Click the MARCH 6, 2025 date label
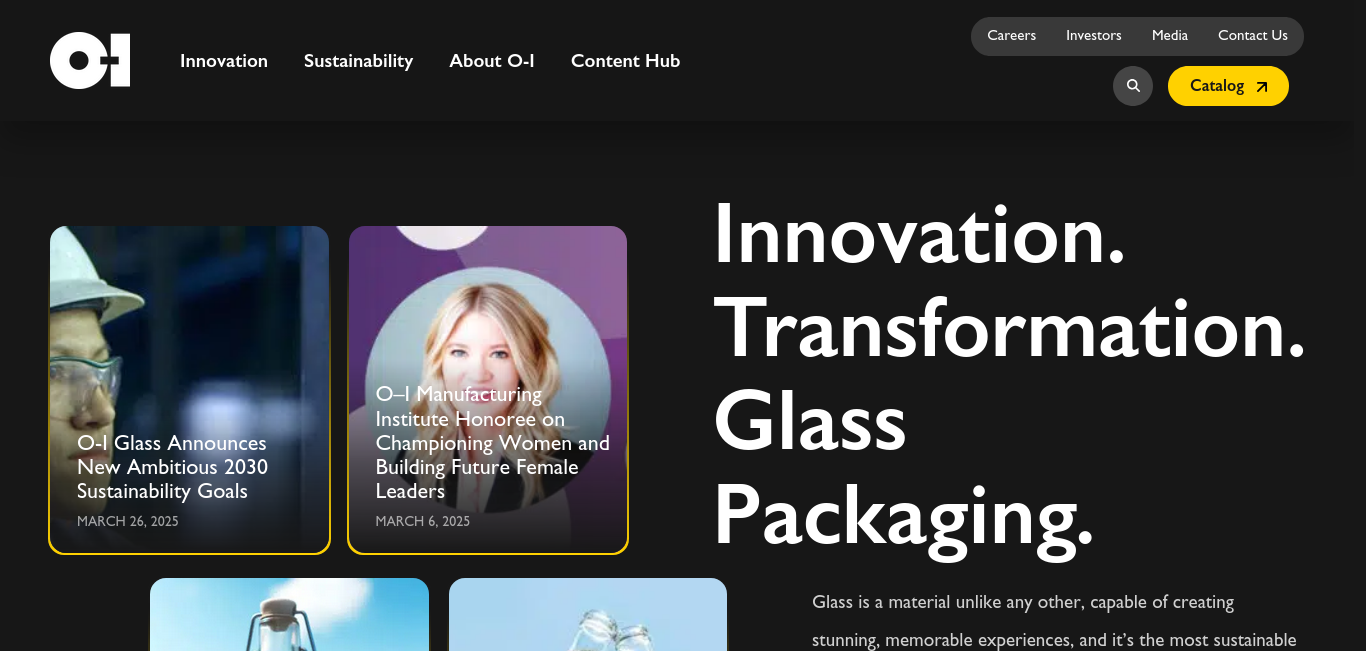Viewport: 1366px width, 651px height. pyautogui.click(x=422, y=522)
